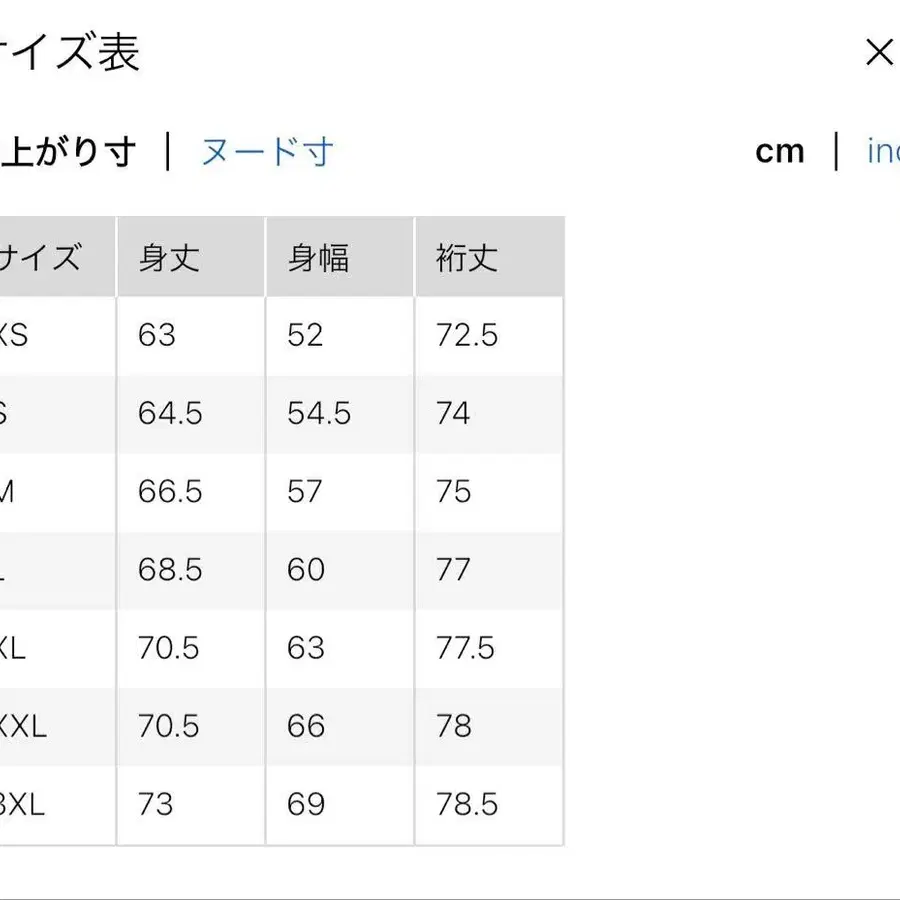Display measurements in cm

coord(780,151)
